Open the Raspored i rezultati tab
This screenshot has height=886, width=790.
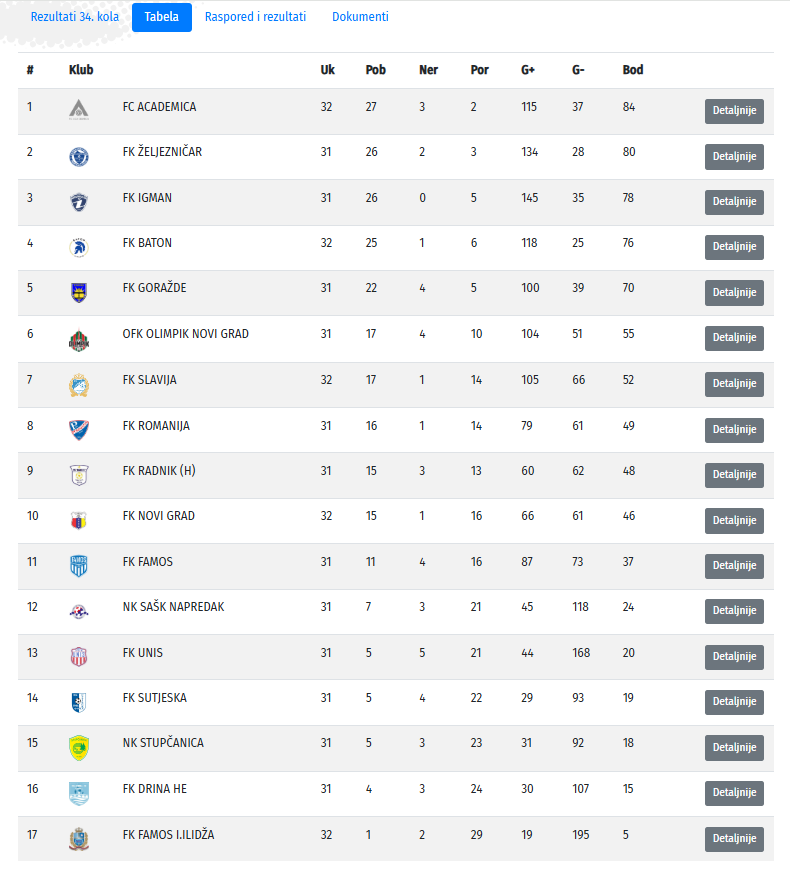[255, 17]
